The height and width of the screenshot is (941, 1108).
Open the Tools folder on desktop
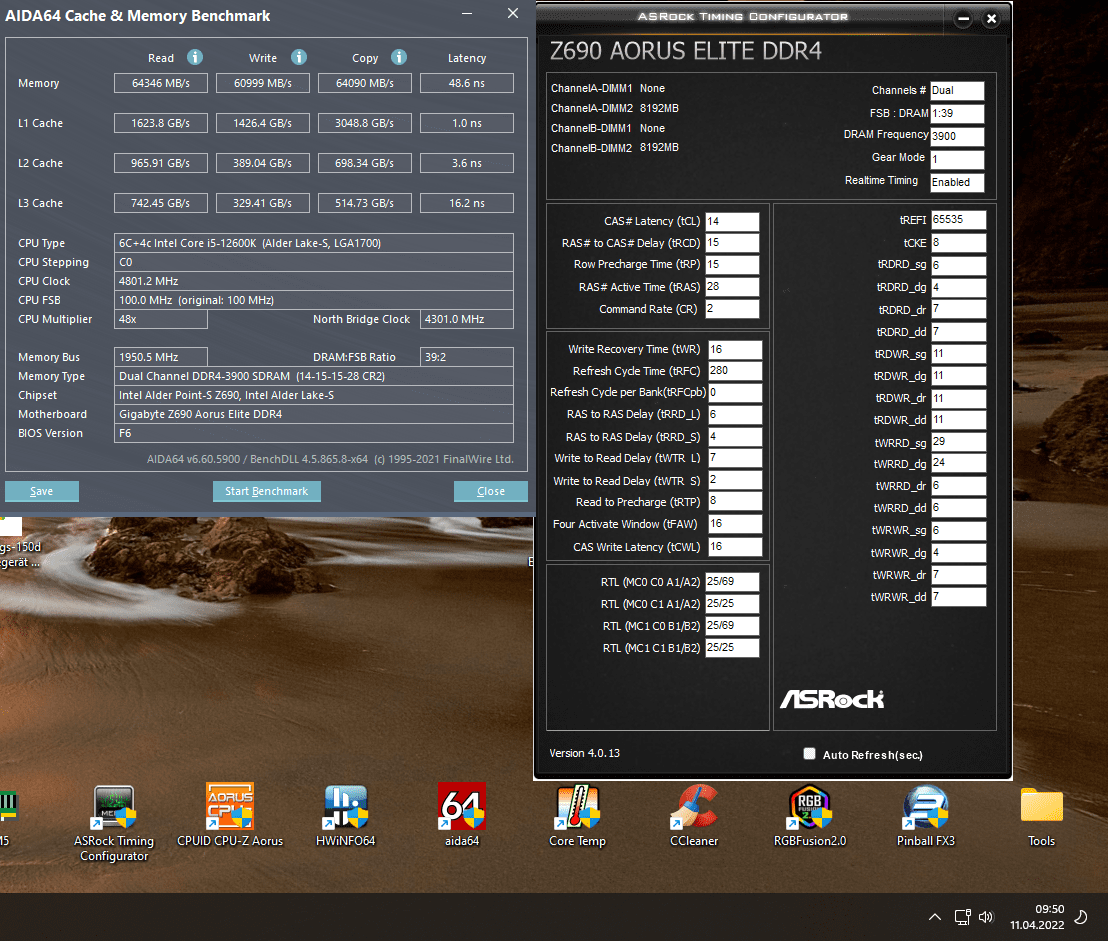(x=1042, y=815)
